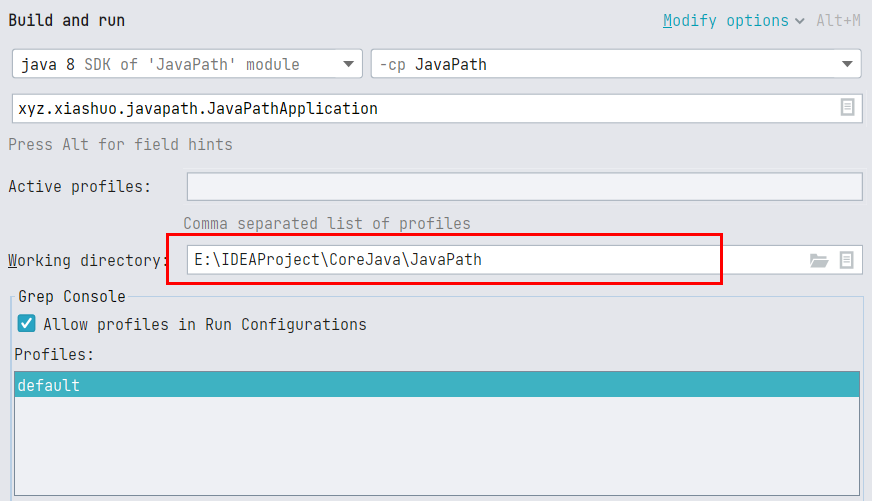Expand the chevron next to Modify options
Screen dimensions: 872x501
(x=800, y=21)
